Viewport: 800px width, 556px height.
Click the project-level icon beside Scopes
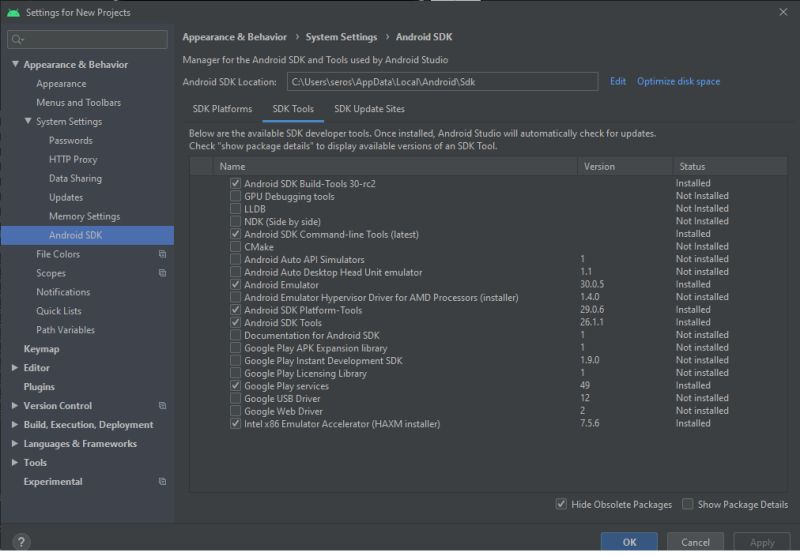pyautogui.click(x=162, y=273)
